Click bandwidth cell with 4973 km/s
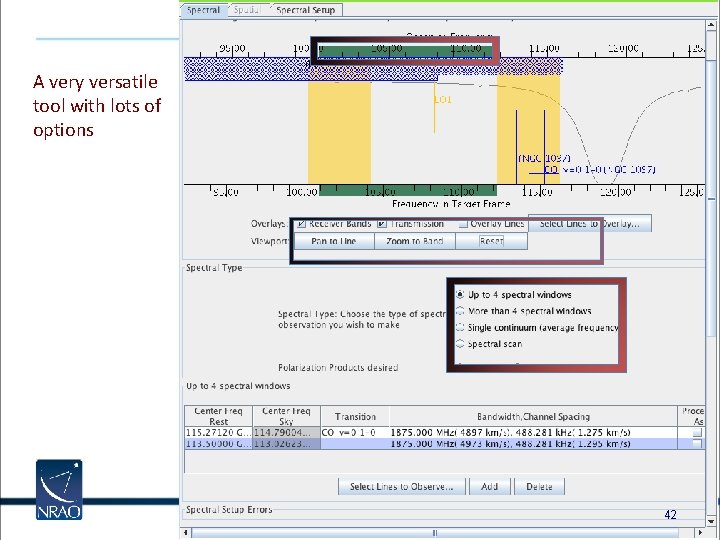Image resolution: width=720 pixels, height=540 pixels. pyautogui.click(x=533, y=444)
